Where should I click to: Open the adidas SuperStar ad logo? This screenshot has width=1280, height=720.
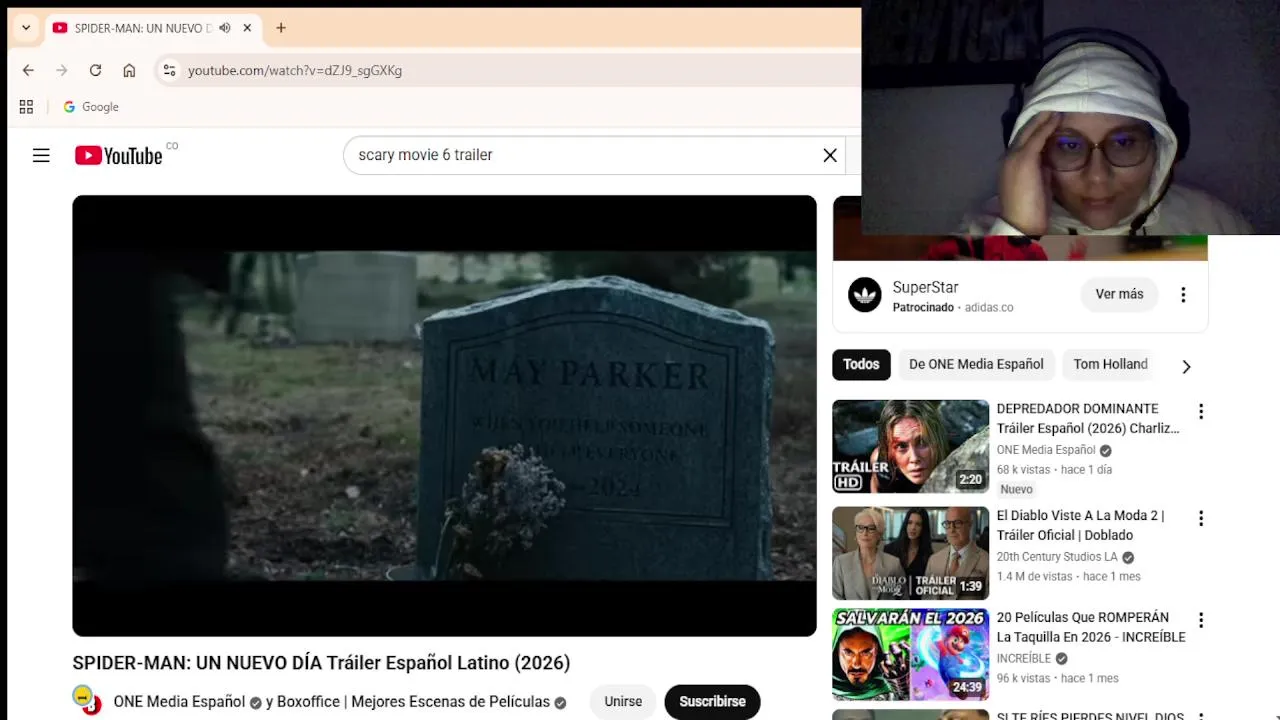(x=865, y=295)
